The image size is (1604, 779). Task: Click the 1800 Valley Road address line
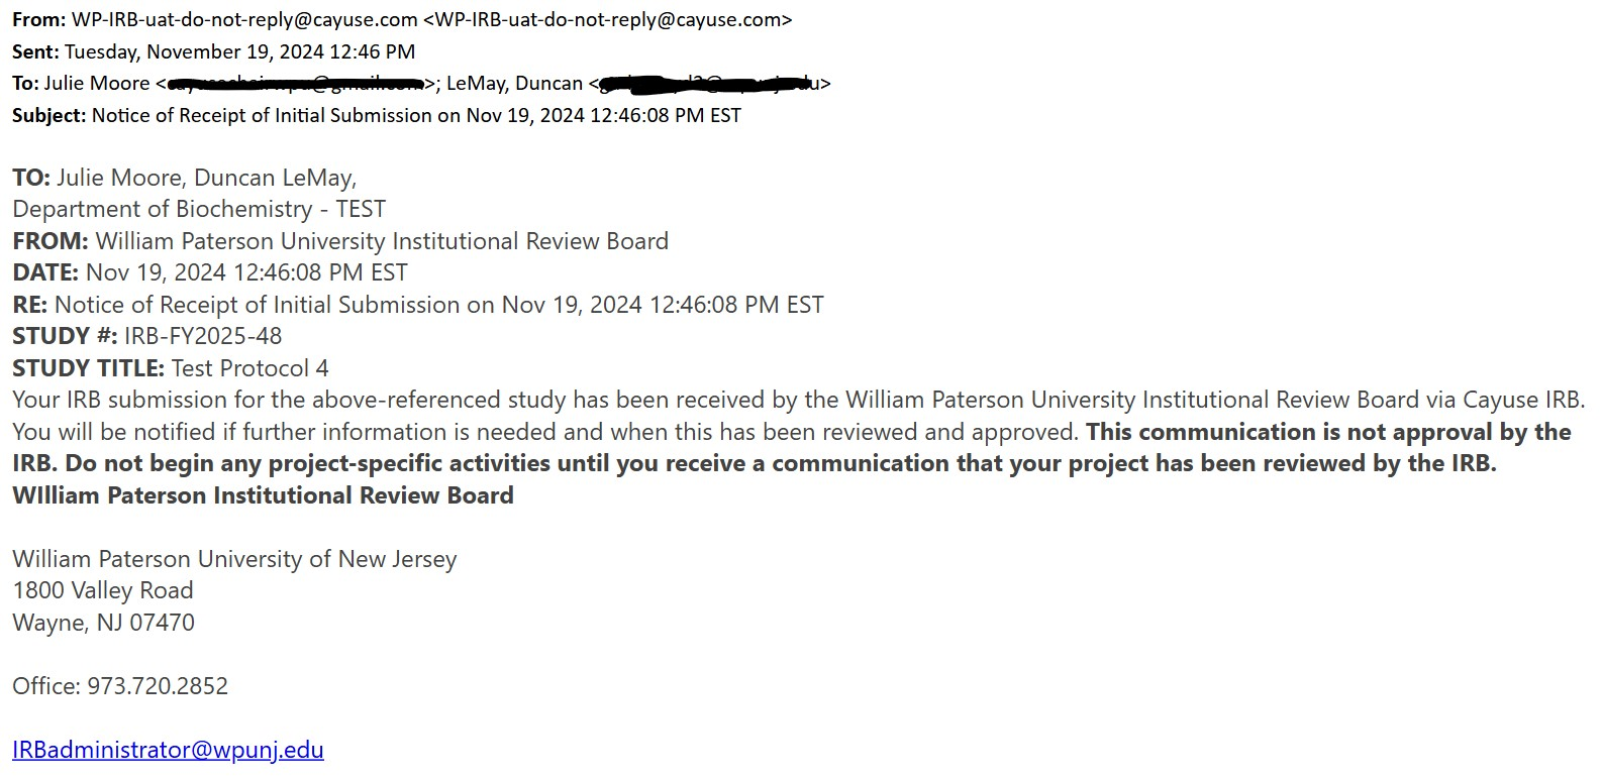103,591
